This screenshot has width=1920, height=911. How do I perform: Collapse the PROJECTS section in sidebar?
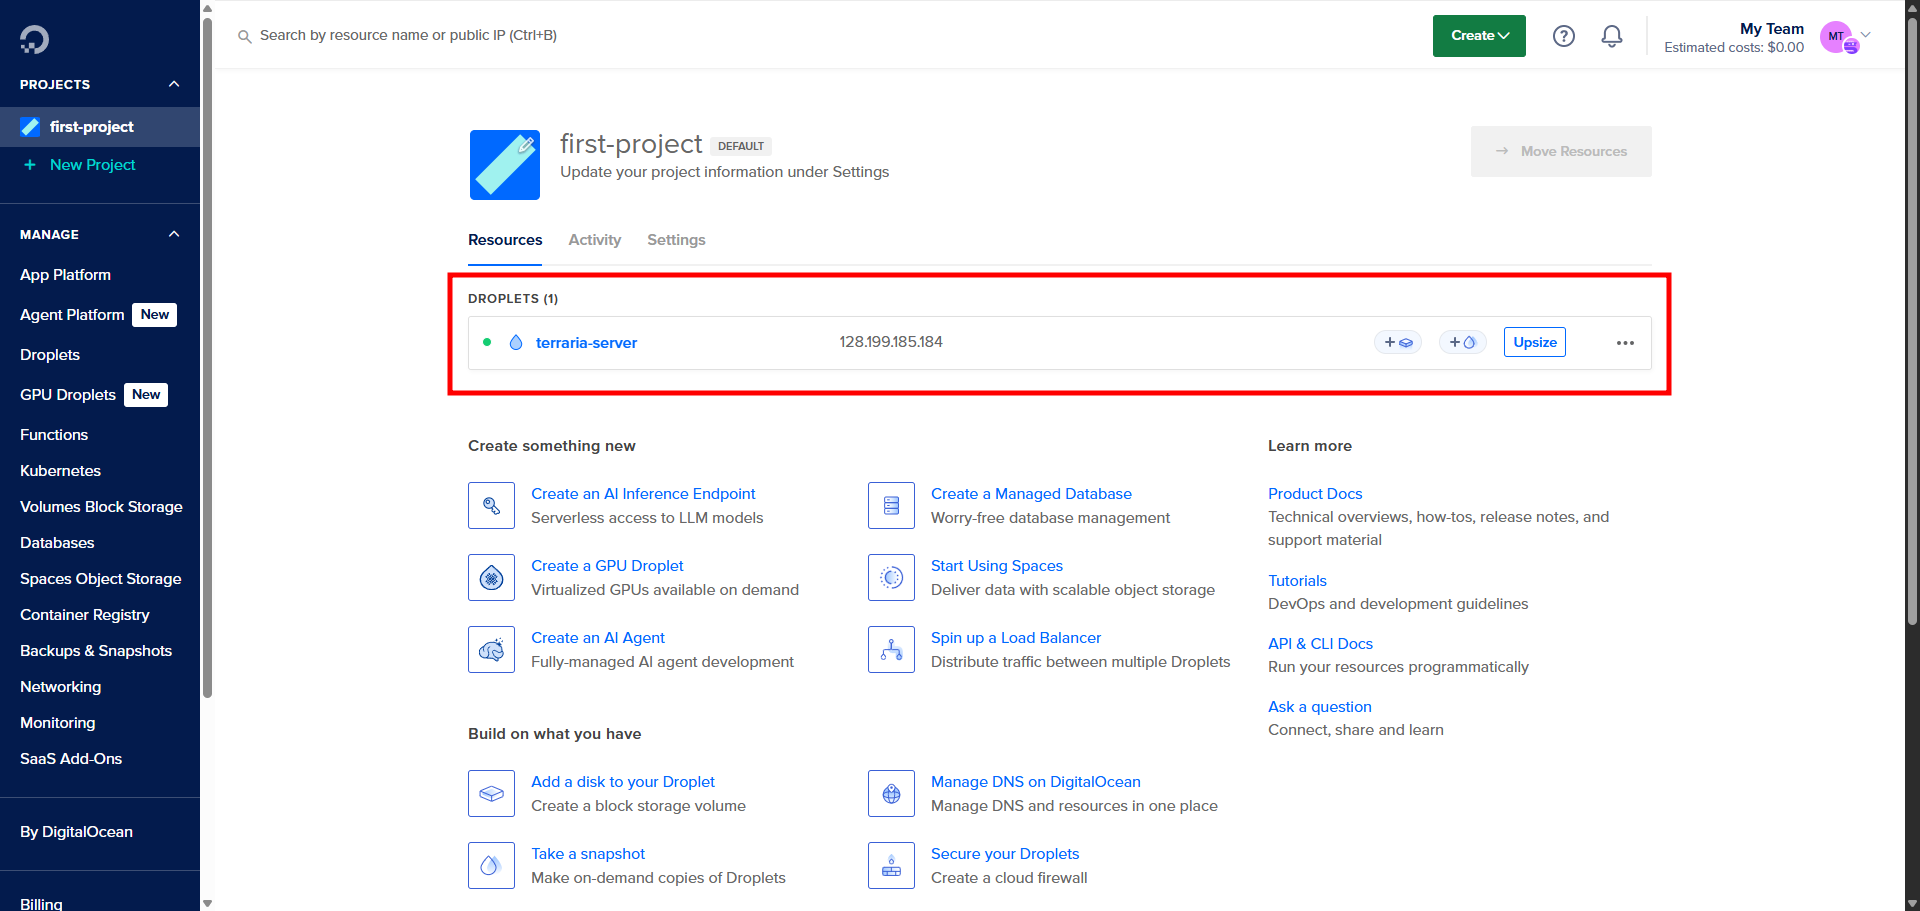tap(173, 84)
